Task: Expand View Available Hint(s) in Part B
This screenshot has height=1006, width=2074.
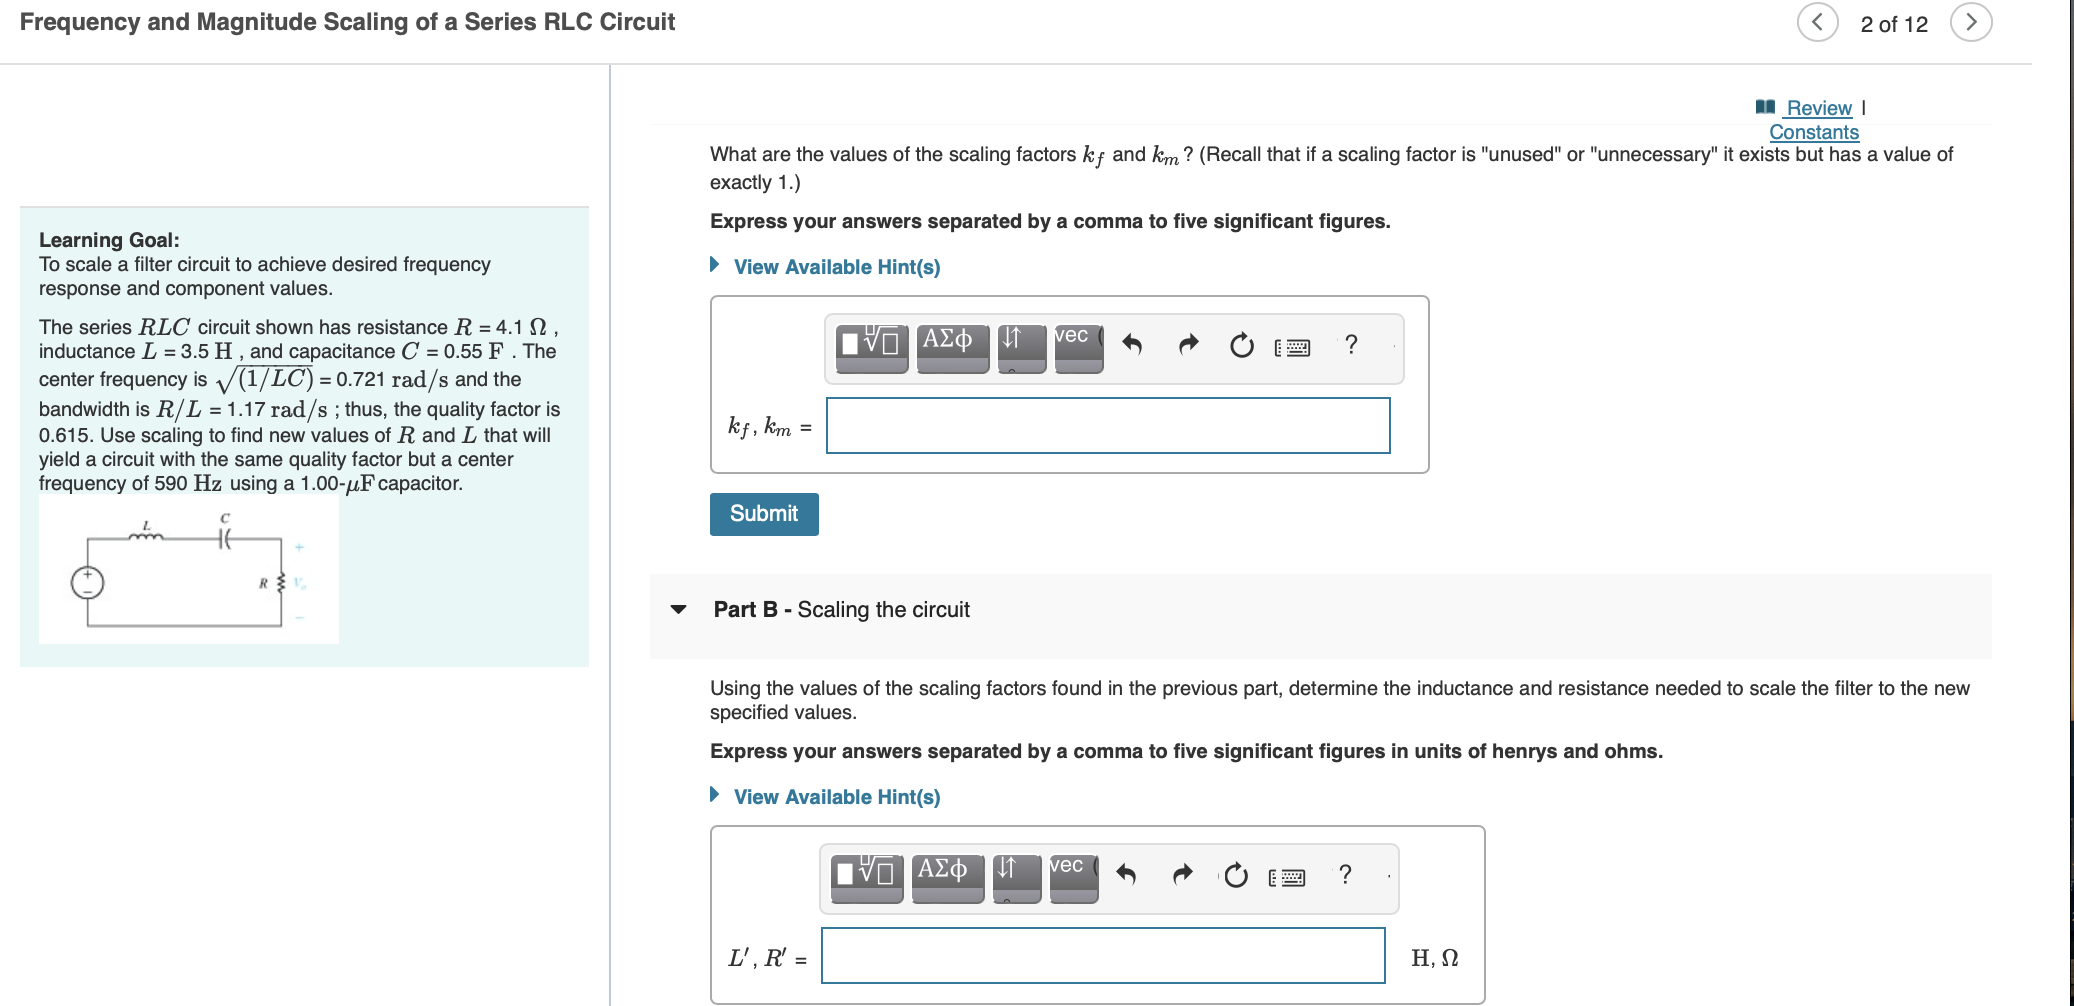Action: point(835,796)
